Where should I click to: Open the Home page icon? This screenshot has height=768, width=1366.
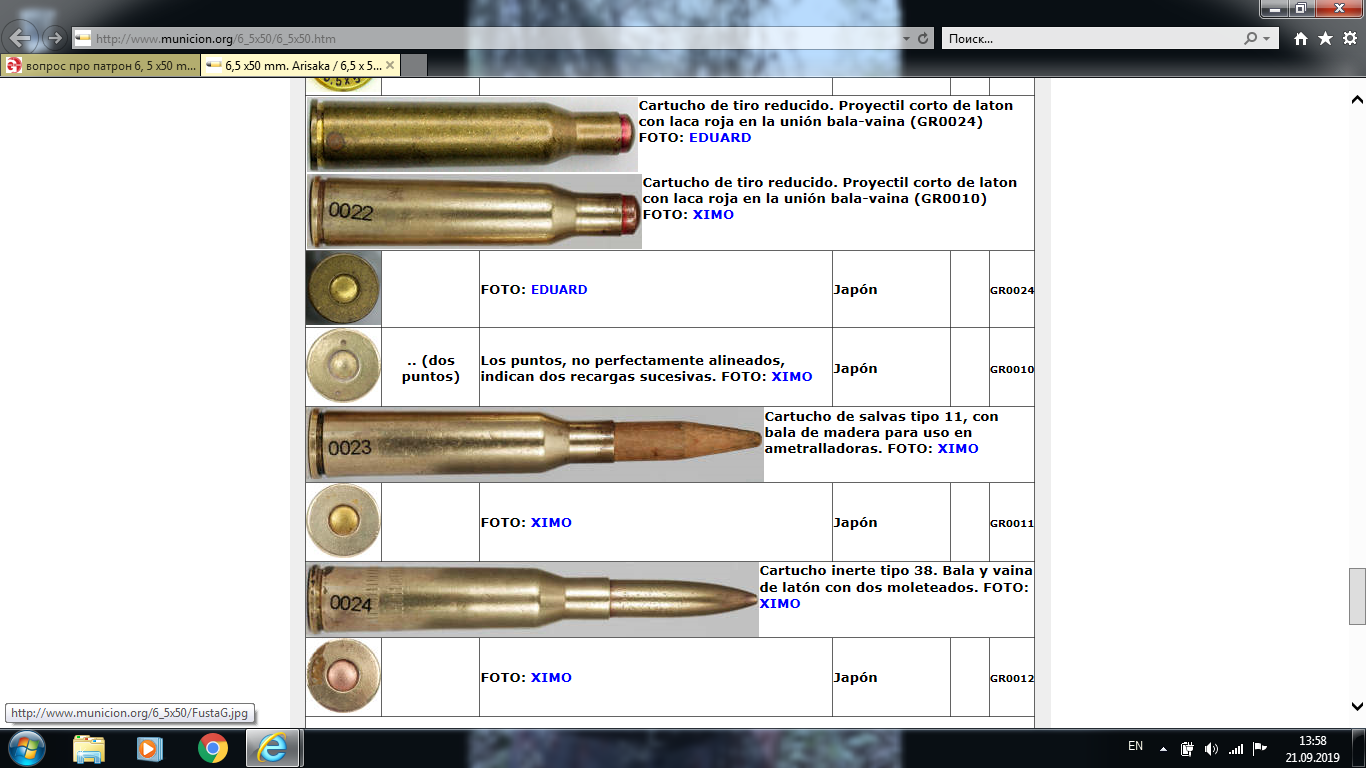(1301, 39)
